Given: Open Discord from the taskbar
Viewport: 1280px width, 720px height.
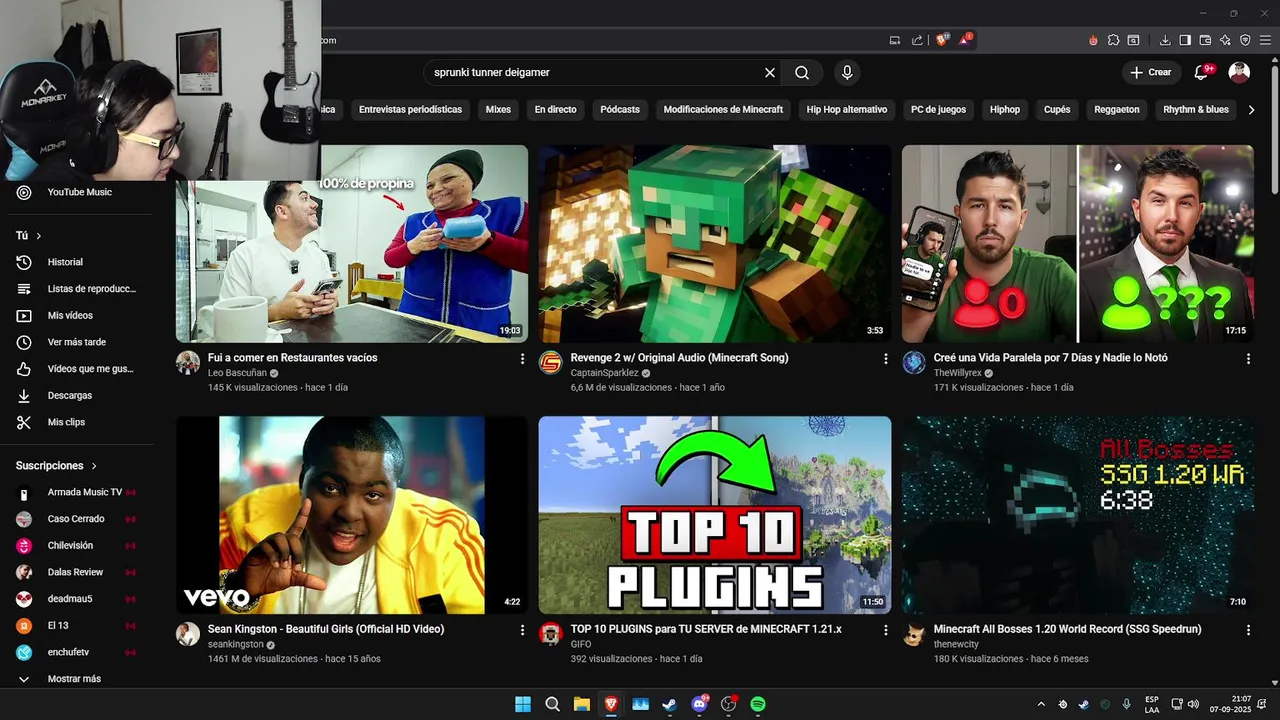Looking at the screenshot, I should [700, 704].
